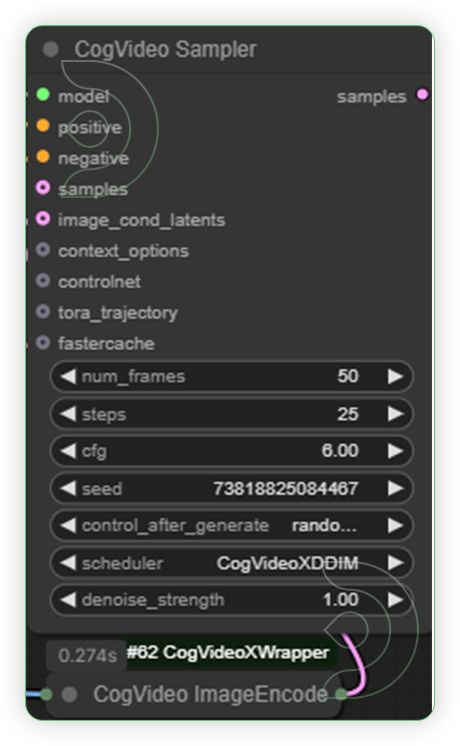
Task: Decrease num_frames with left arrow
Action: [68, 376]
